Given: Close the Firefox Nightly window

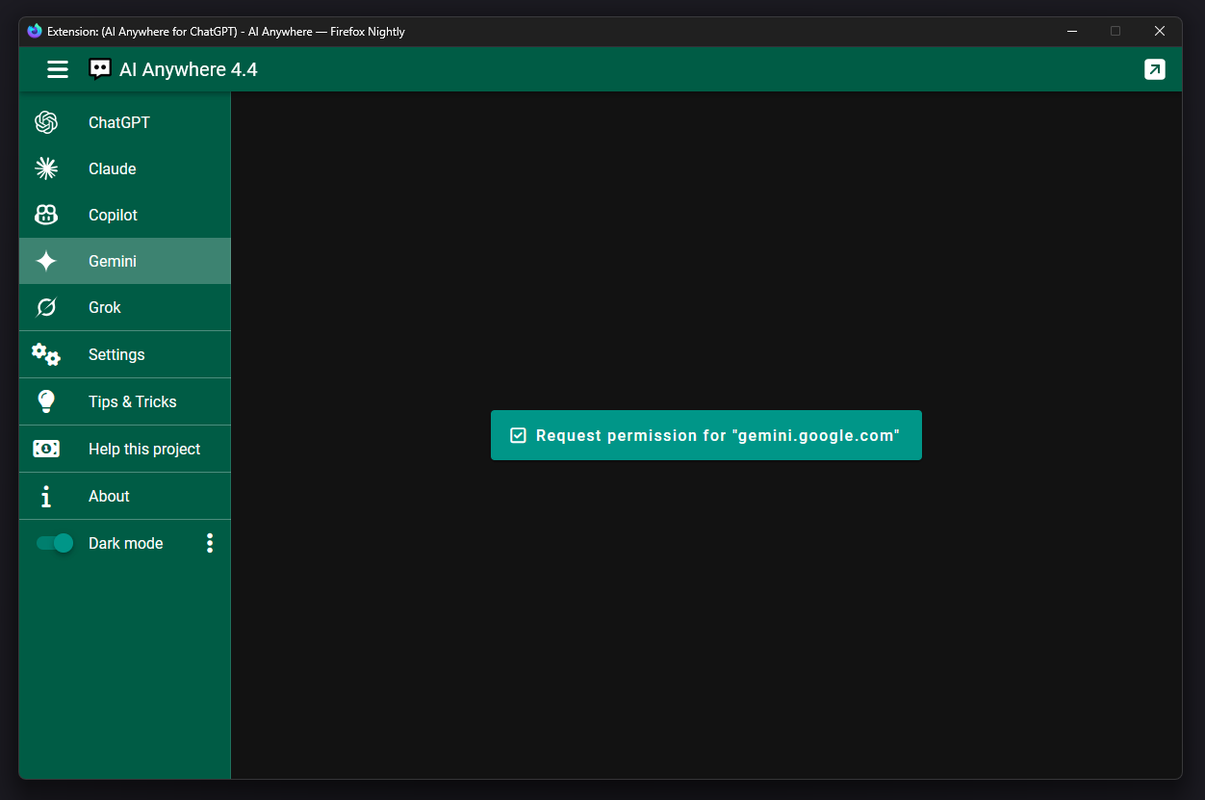Looking at the screenshot, I should pyautogui.click(x=1160, y=31).
